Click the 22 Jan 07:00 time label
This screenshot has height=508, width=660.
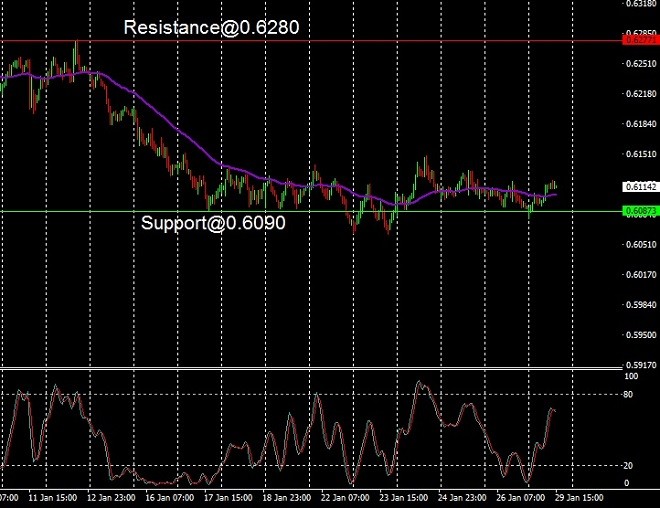point(345,498)
